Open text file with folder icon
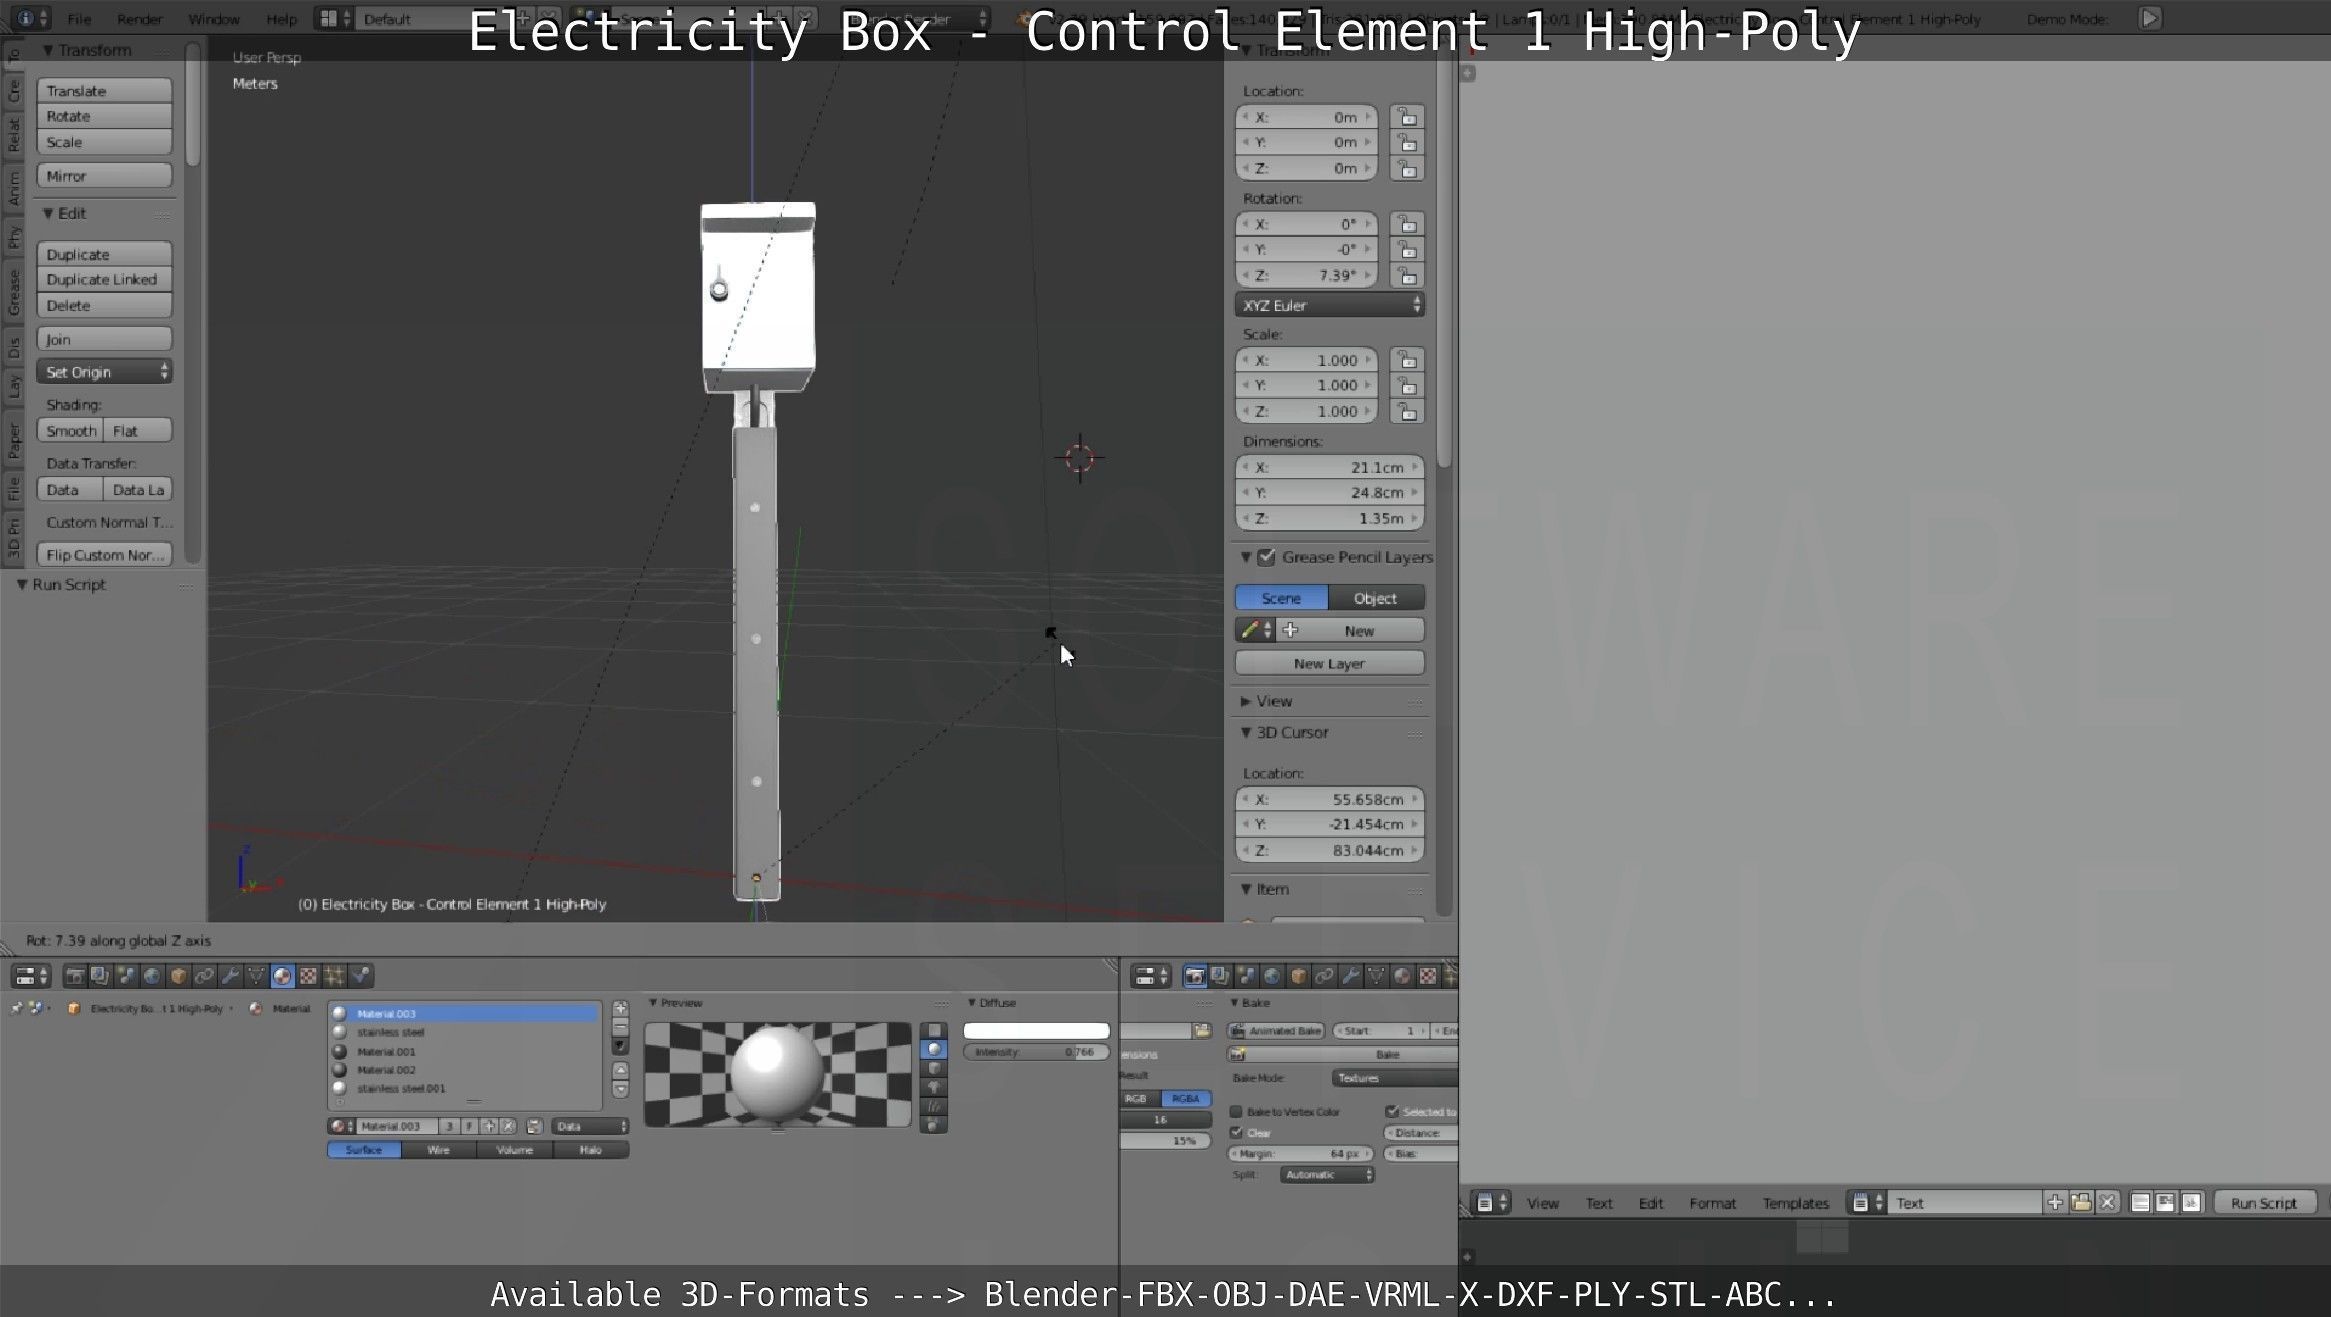Screen dimensions: 2331x1317 [2081, 1203]
